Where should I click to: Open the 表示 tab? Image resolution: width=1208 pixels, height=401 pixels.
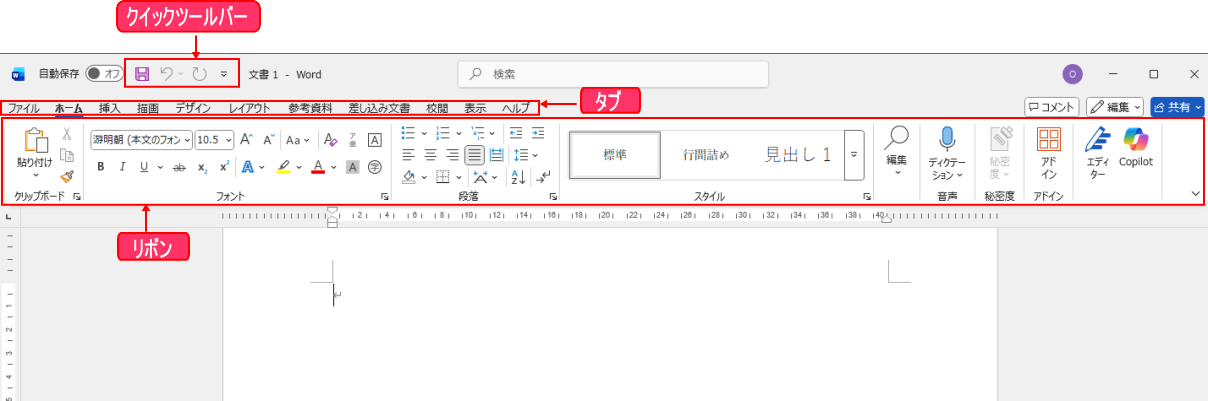click(x=475, y=107)
